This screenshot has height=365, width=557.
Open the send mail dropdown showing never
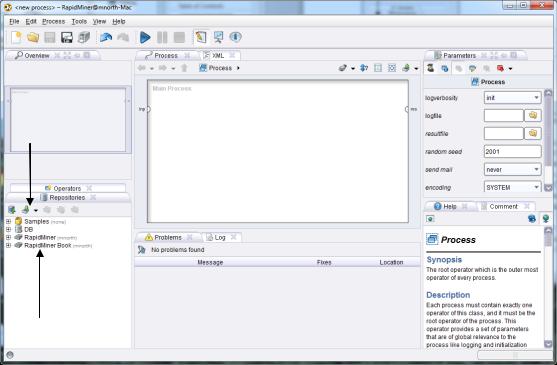pos(512,170)
